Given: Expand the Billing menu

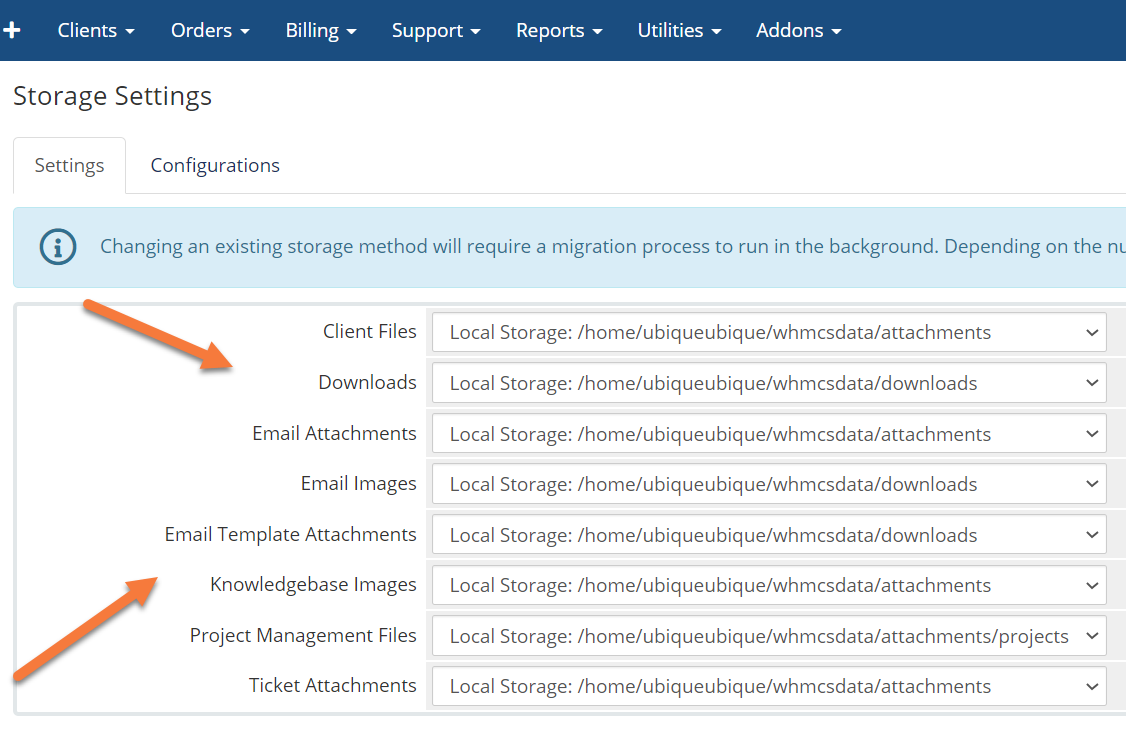Looking at the screenshot, I should tap(321, 30).
